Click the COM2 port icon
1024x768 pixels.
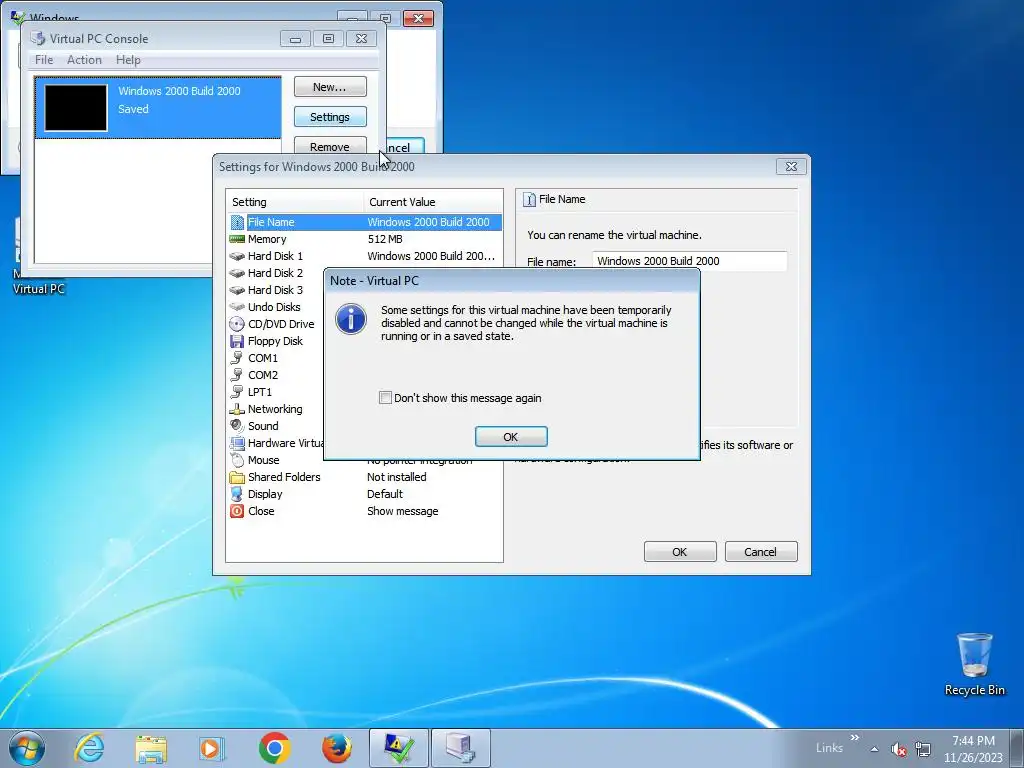pos(237,375)
